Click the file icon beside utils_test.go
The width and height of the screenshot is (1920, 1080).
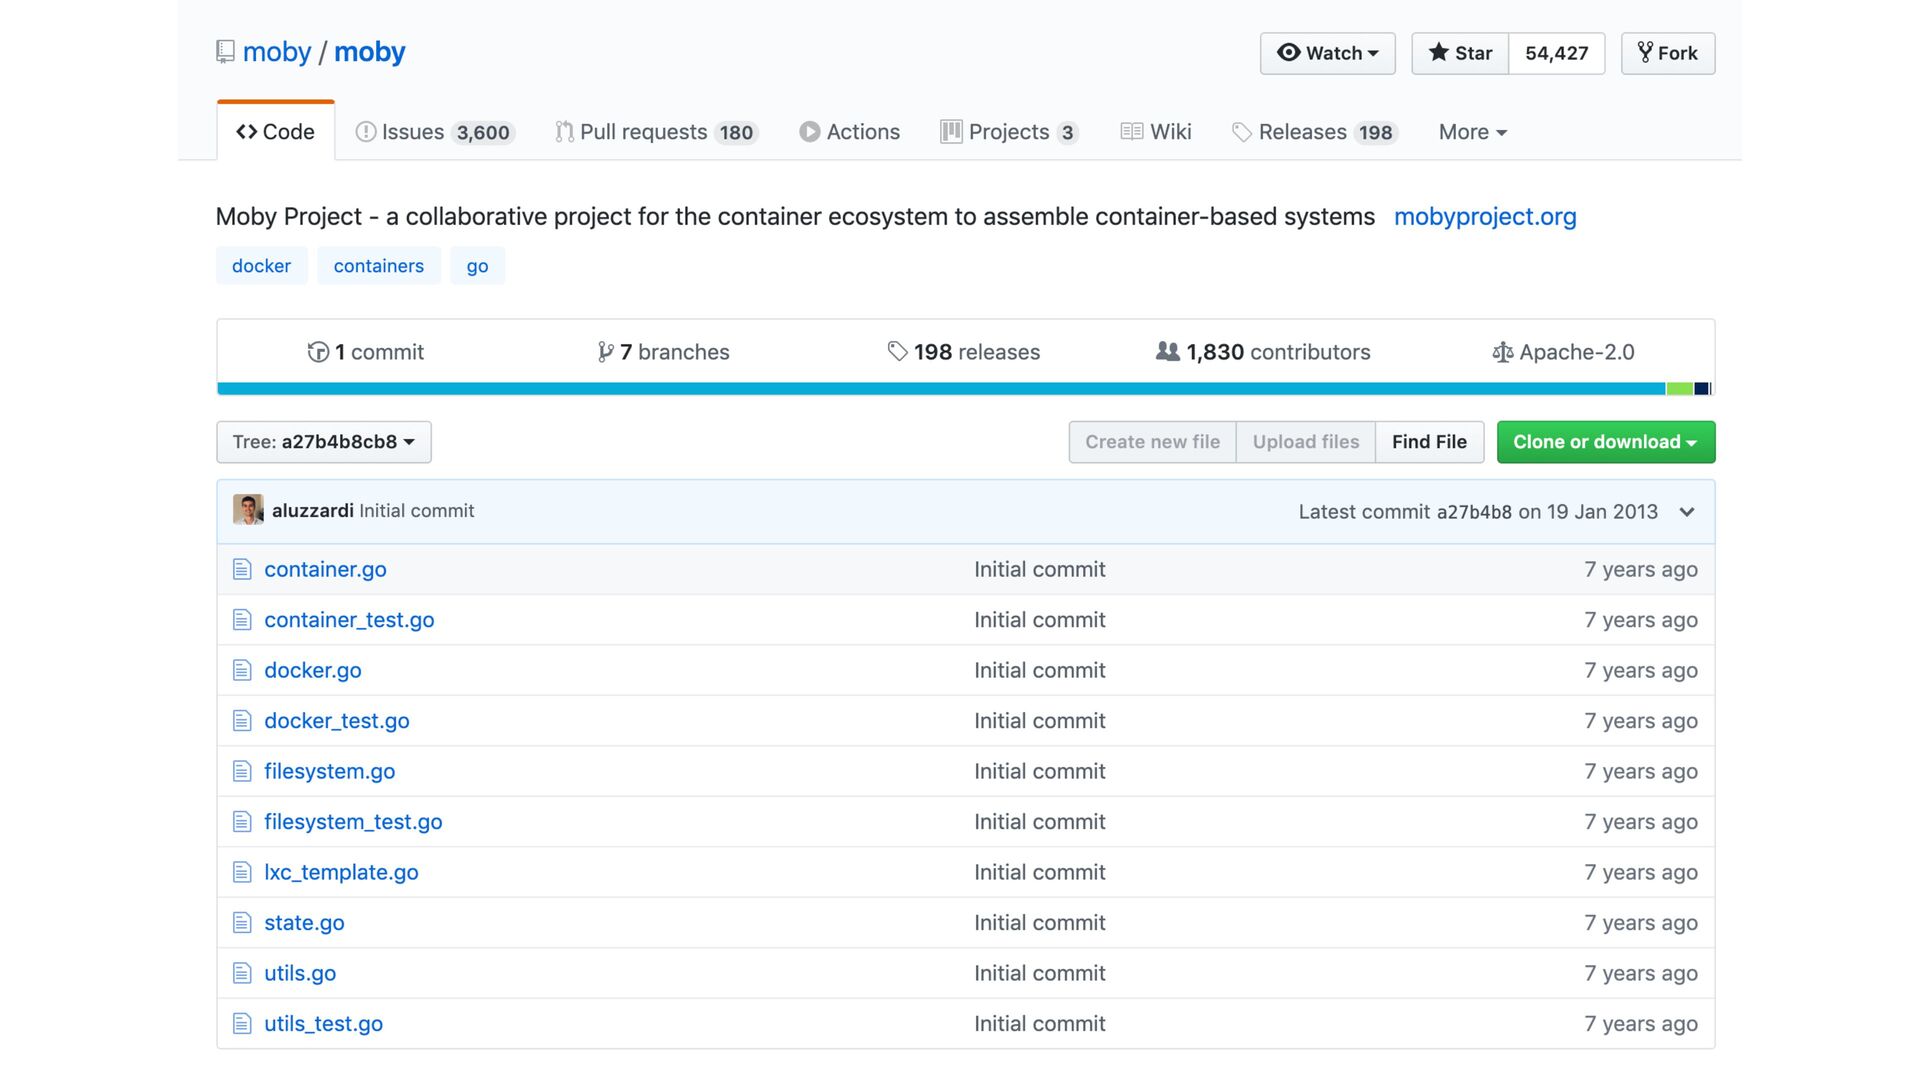tap(242, 1023)
